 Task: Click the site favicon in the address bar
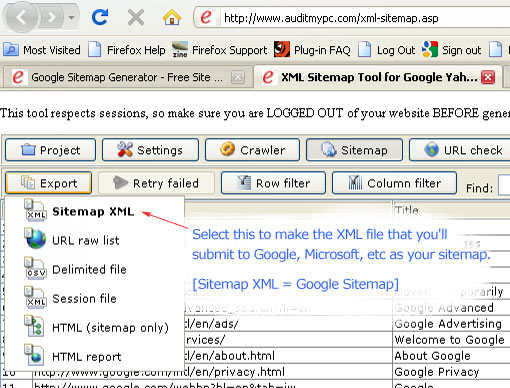(x=206, y=17)
